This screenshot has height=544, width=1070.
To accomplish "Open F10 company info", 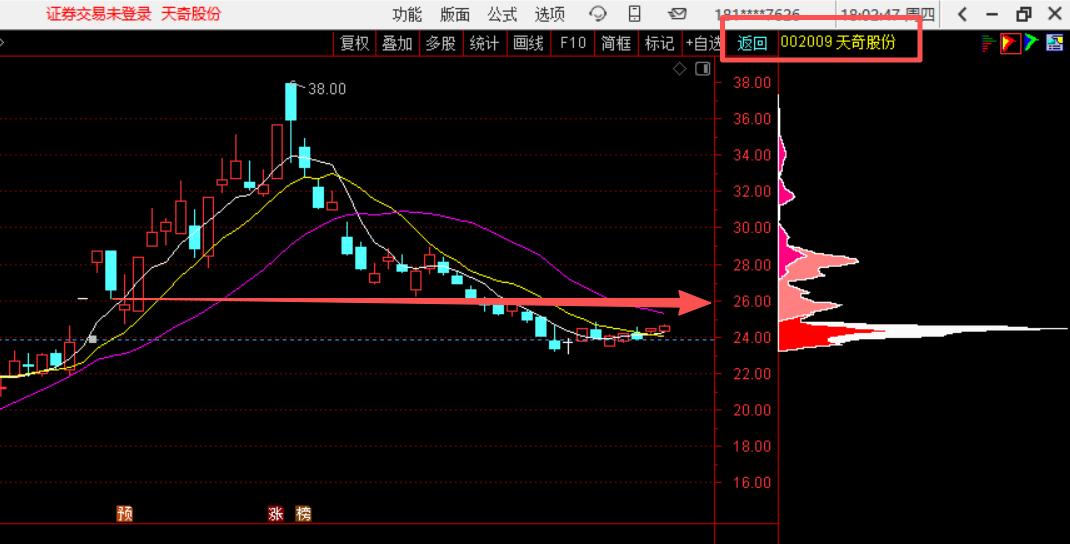I will coord(573,43).
